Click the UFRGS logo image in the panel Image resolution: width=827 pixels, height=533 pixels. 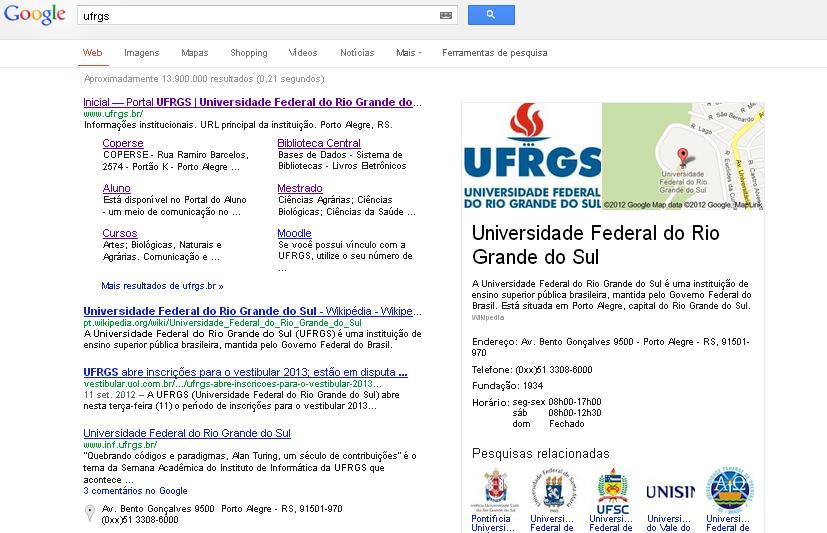point(532,157)
